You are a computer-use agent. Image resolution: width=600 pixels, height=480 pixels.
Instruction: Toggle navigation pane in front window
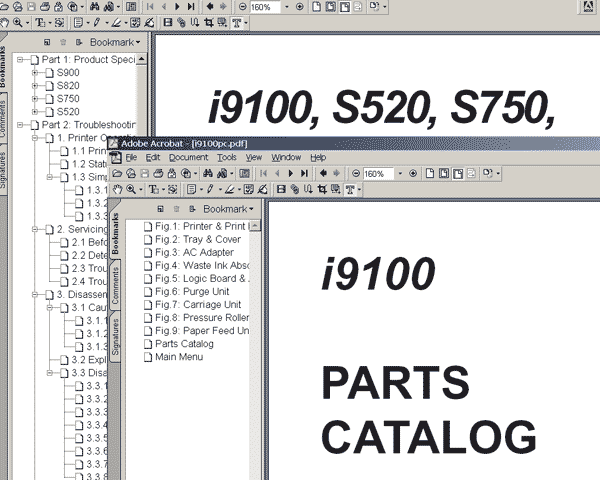click(244, 174)
